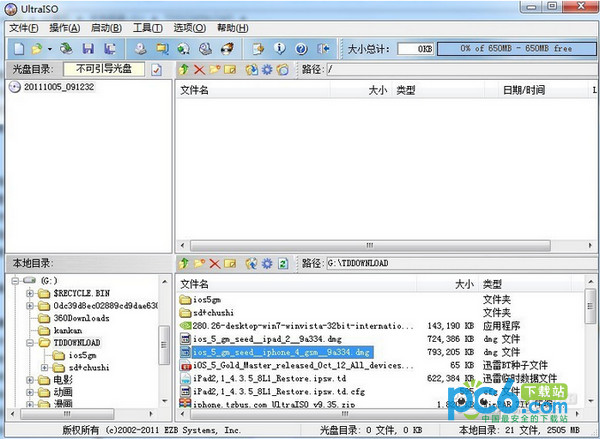Click the icon right of the gear in image pane
This screenshot has height=439, width=600.
point(282,70)
